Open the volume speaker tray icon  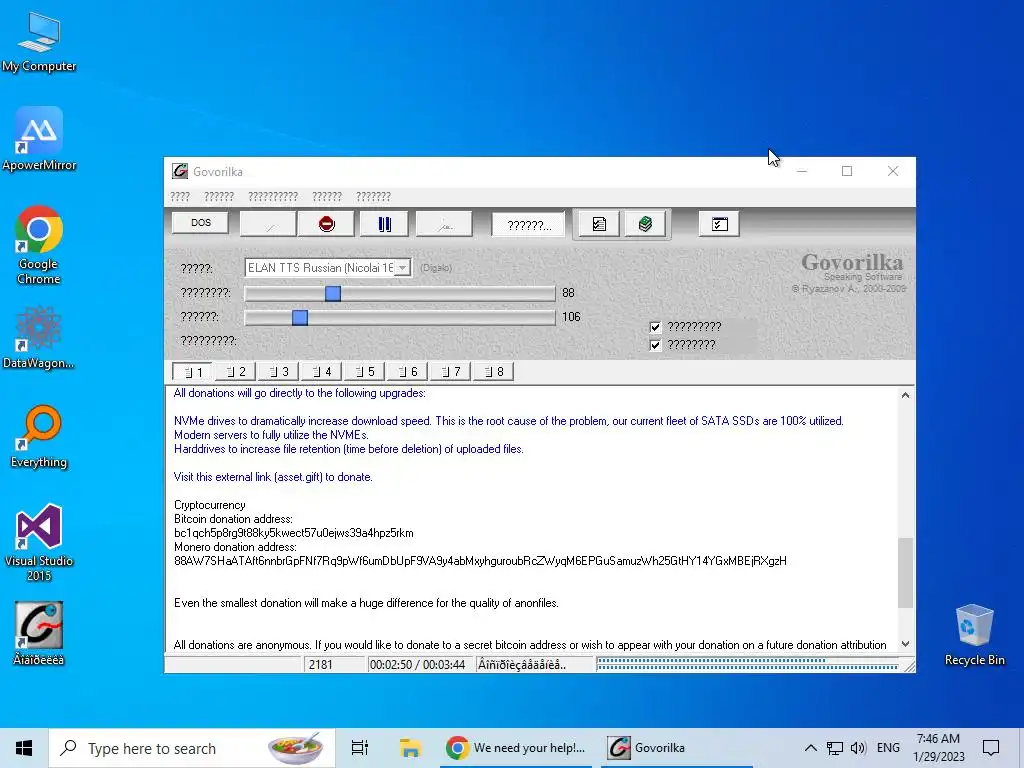(x=858, y=748)
